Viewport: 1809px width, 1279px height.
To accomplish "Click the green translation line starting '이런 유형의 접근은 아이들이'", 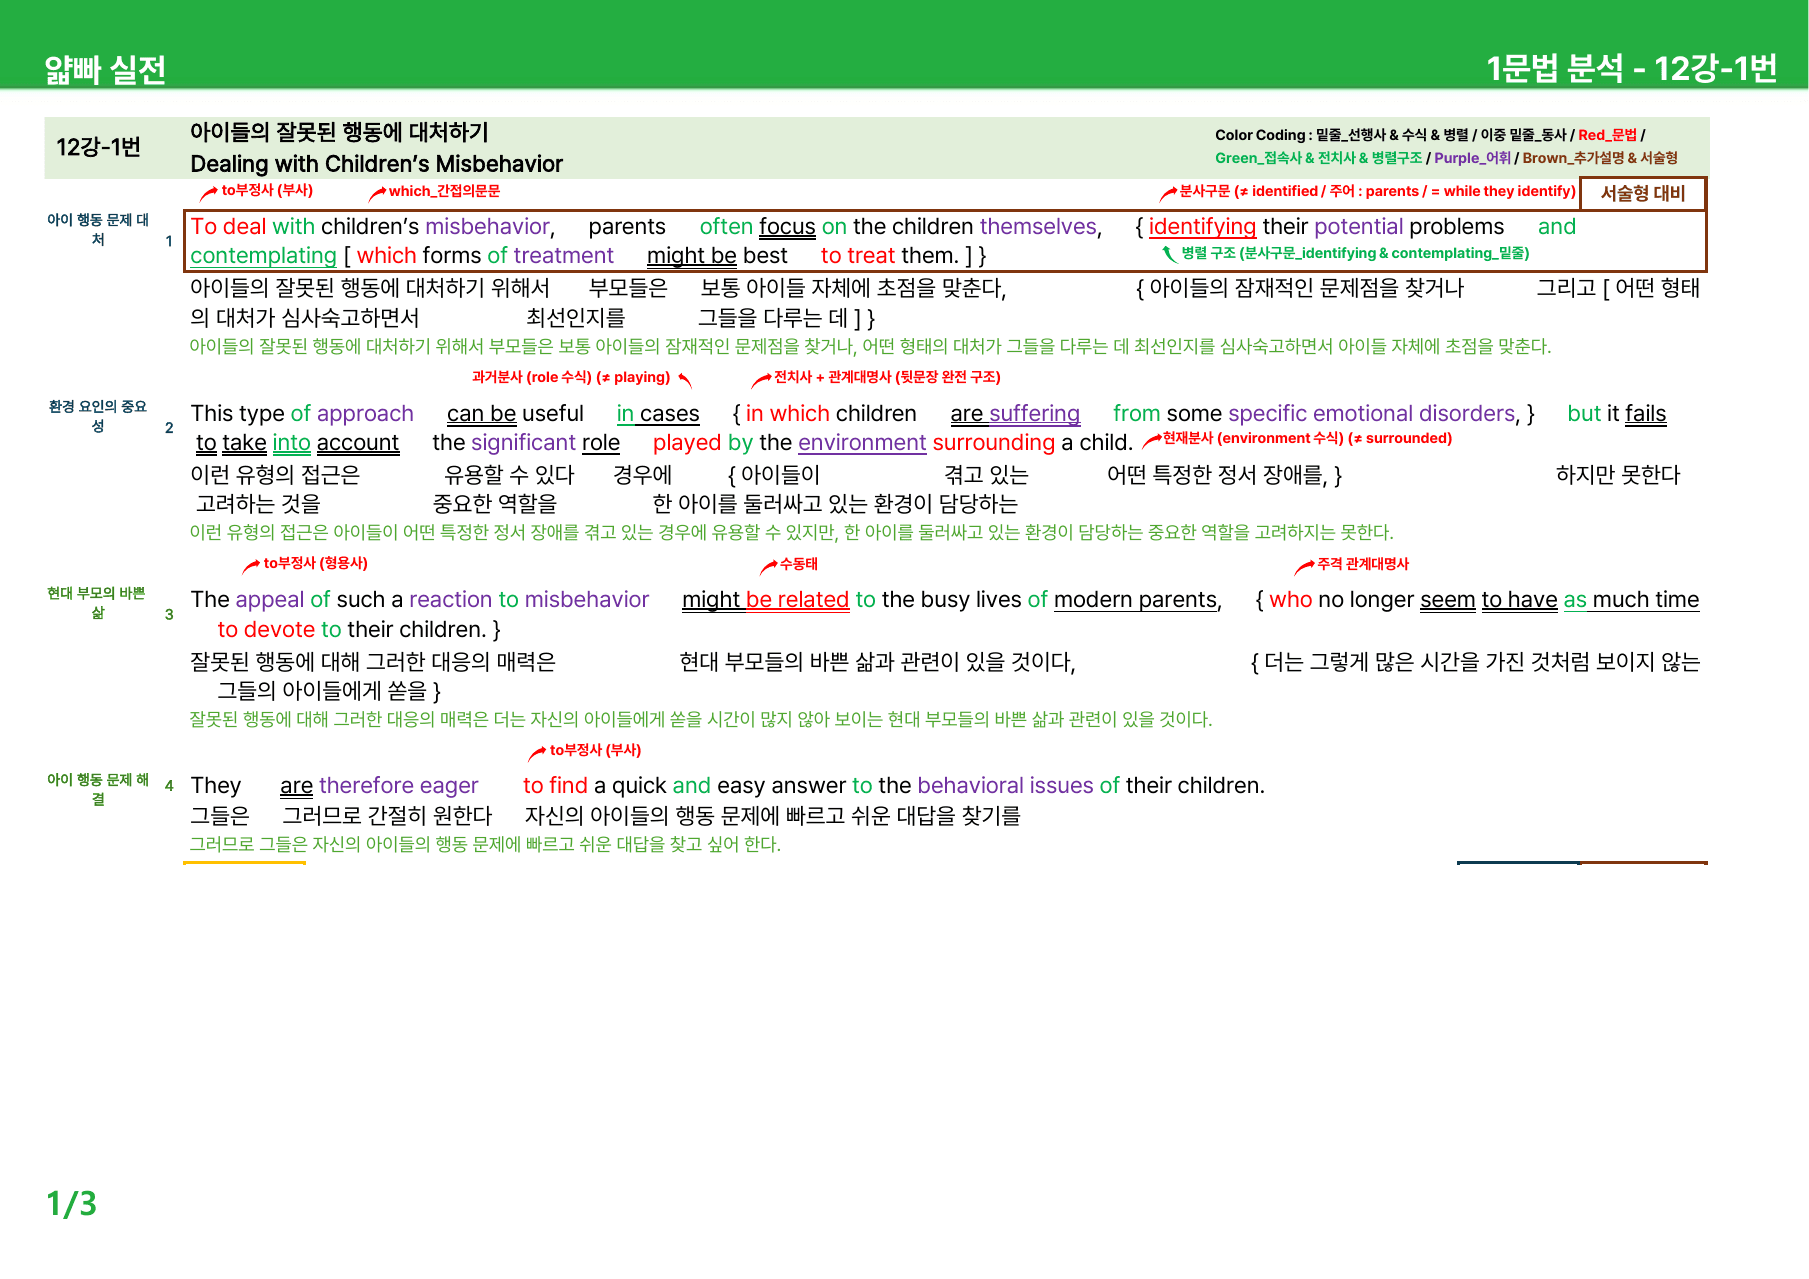I will tap(791, 532).
